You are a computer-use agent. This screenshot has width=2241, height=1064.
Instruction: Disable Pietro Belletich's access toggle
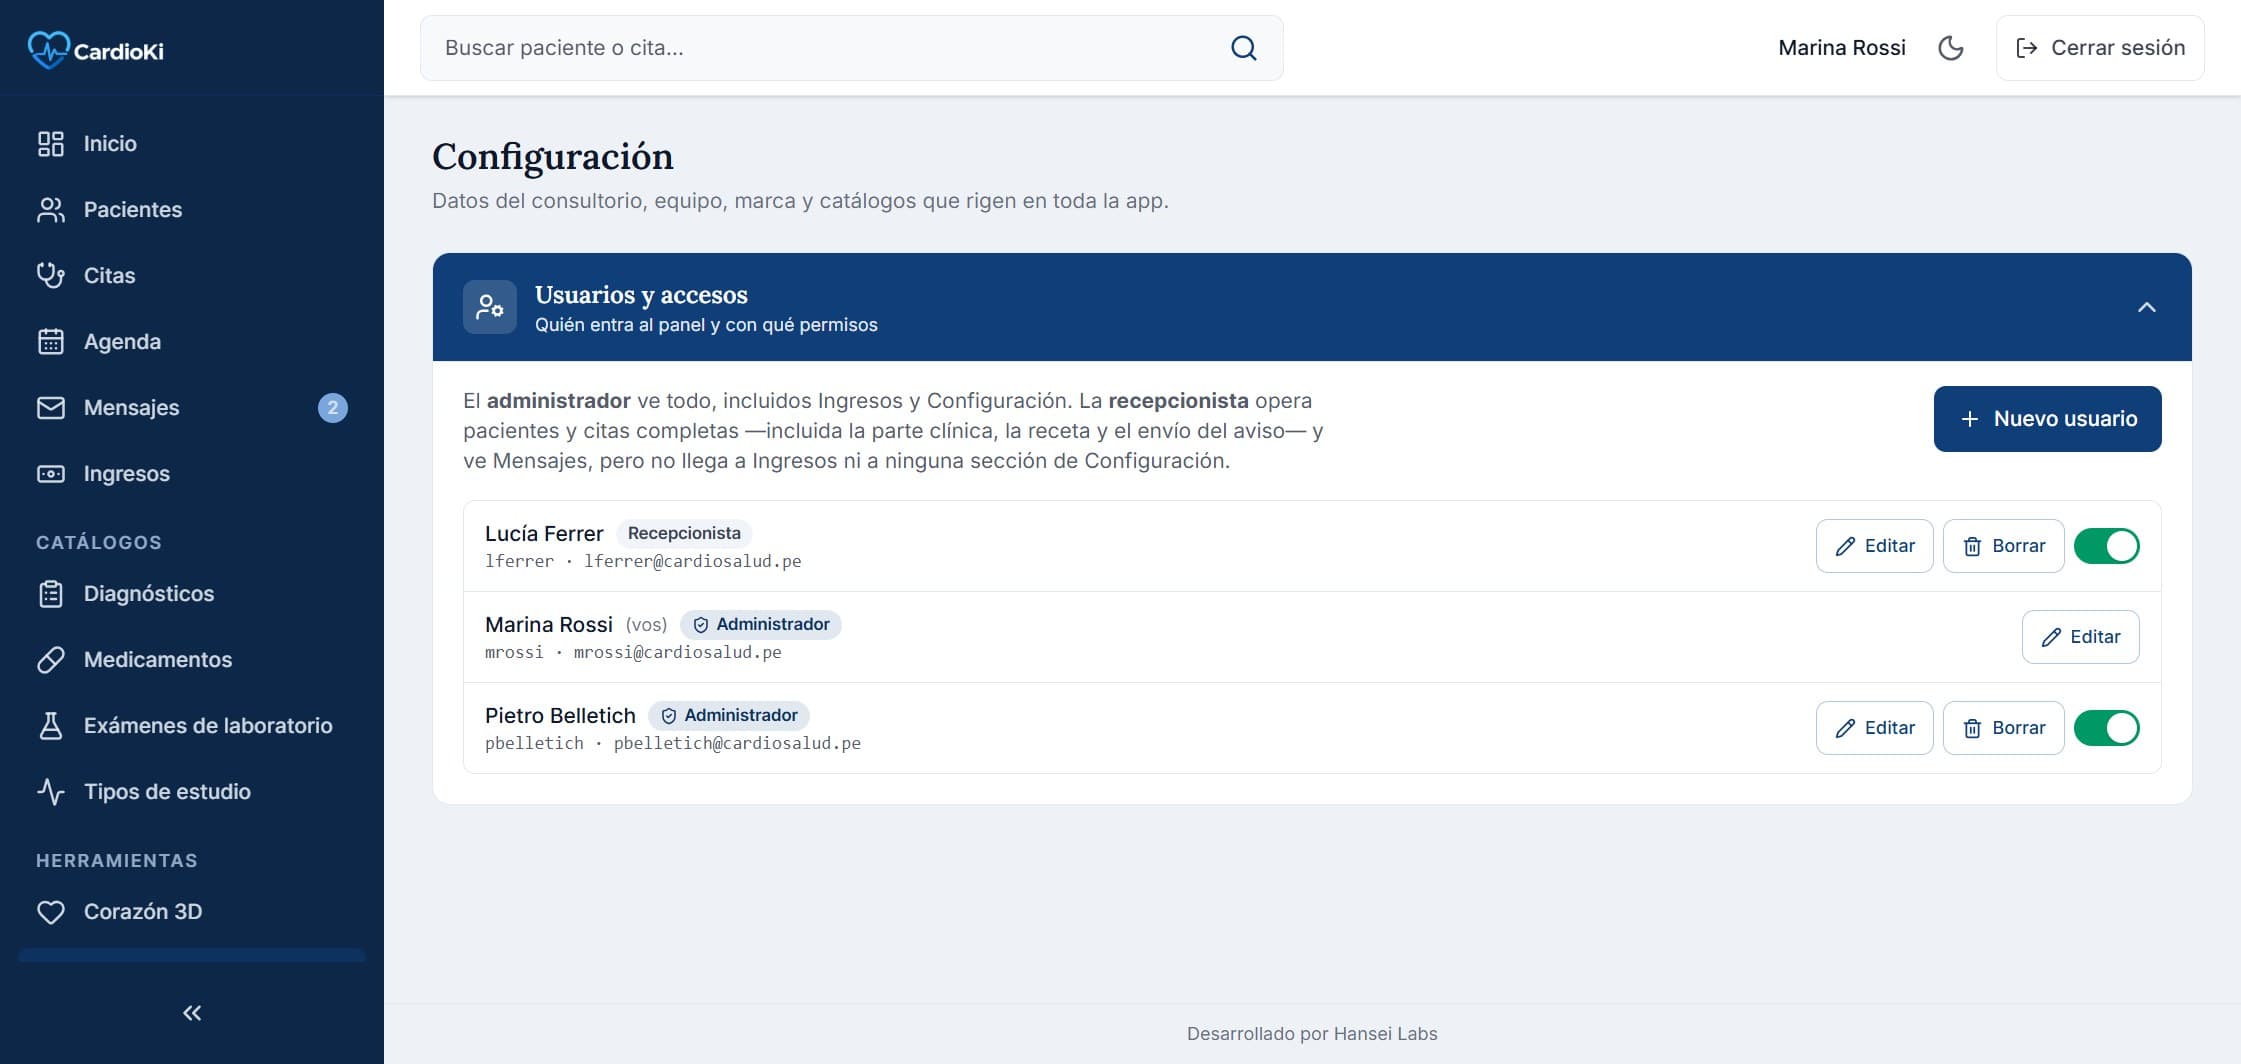pos(2106,728)
